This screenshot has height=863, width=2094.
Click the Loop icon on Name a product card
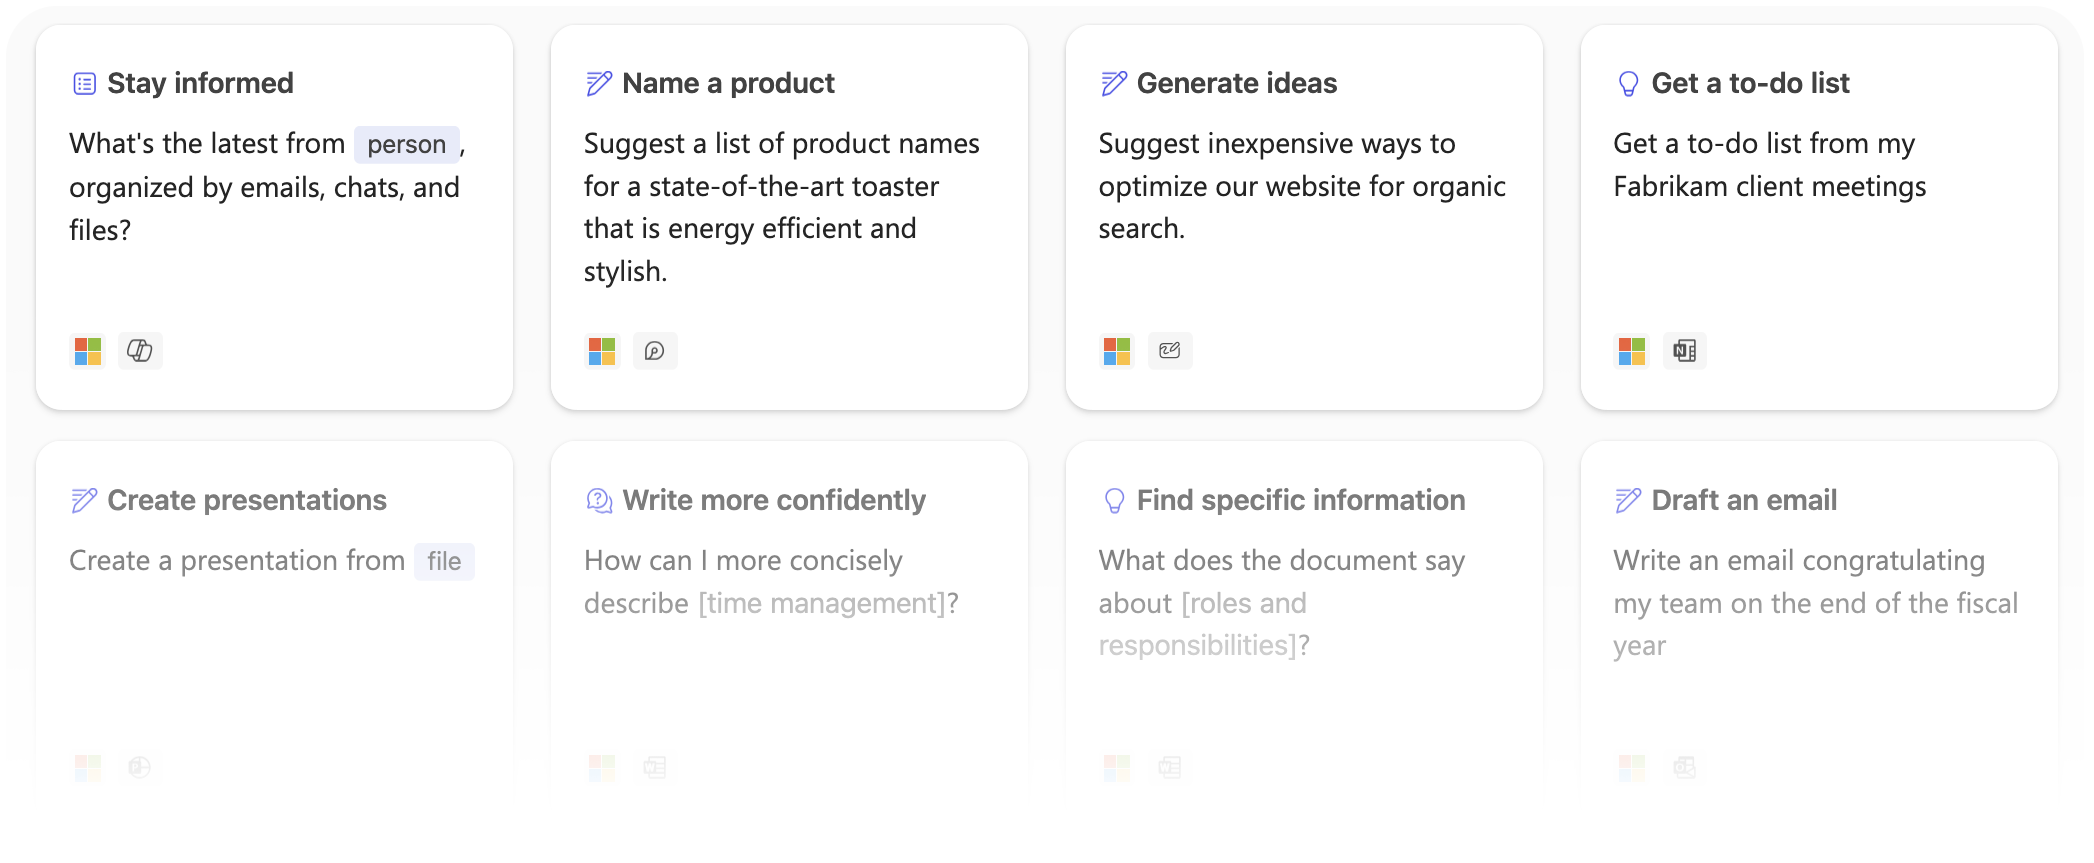click(655, 351)
